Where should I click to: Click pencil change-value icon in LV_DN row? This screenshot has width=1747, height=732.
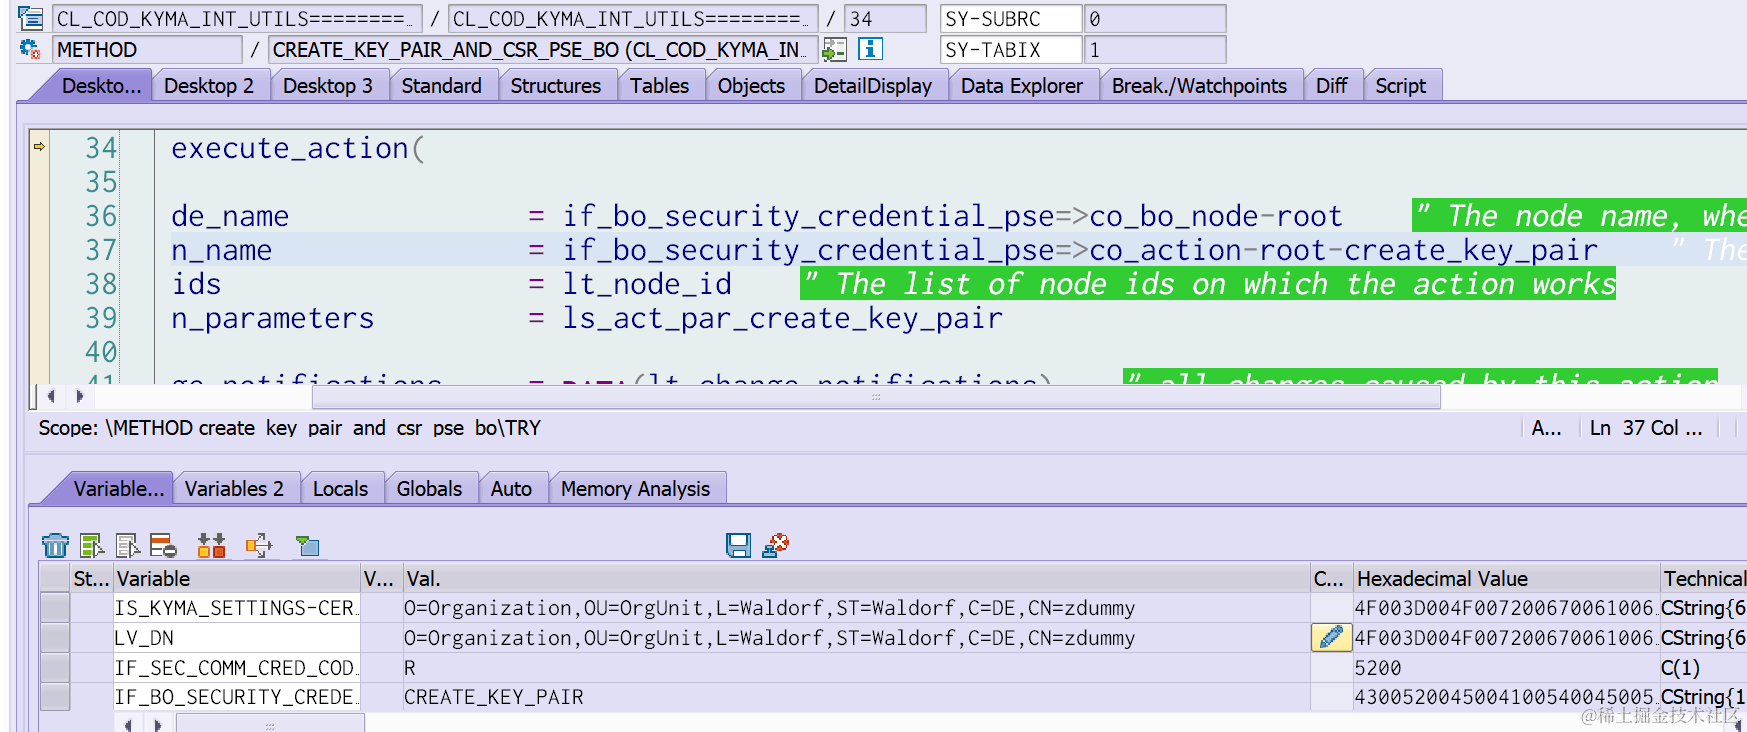pyautogui.click(x=1331, y=637)
